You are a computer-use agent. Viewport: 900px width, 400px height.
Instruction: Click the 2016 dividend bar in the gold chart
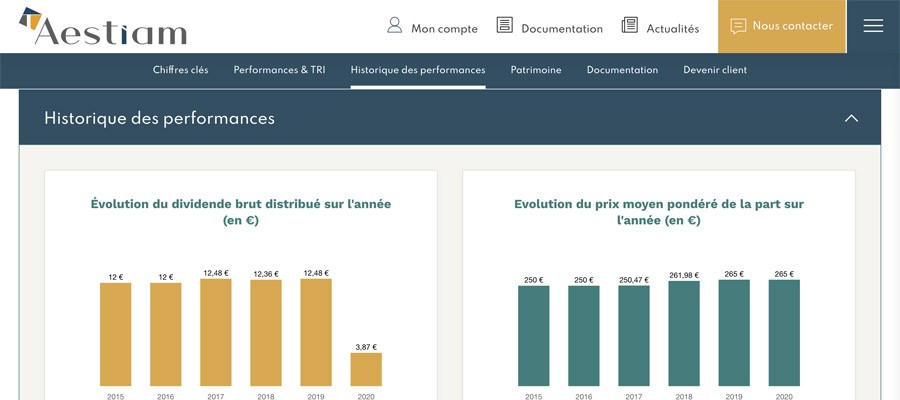[166, 335]
